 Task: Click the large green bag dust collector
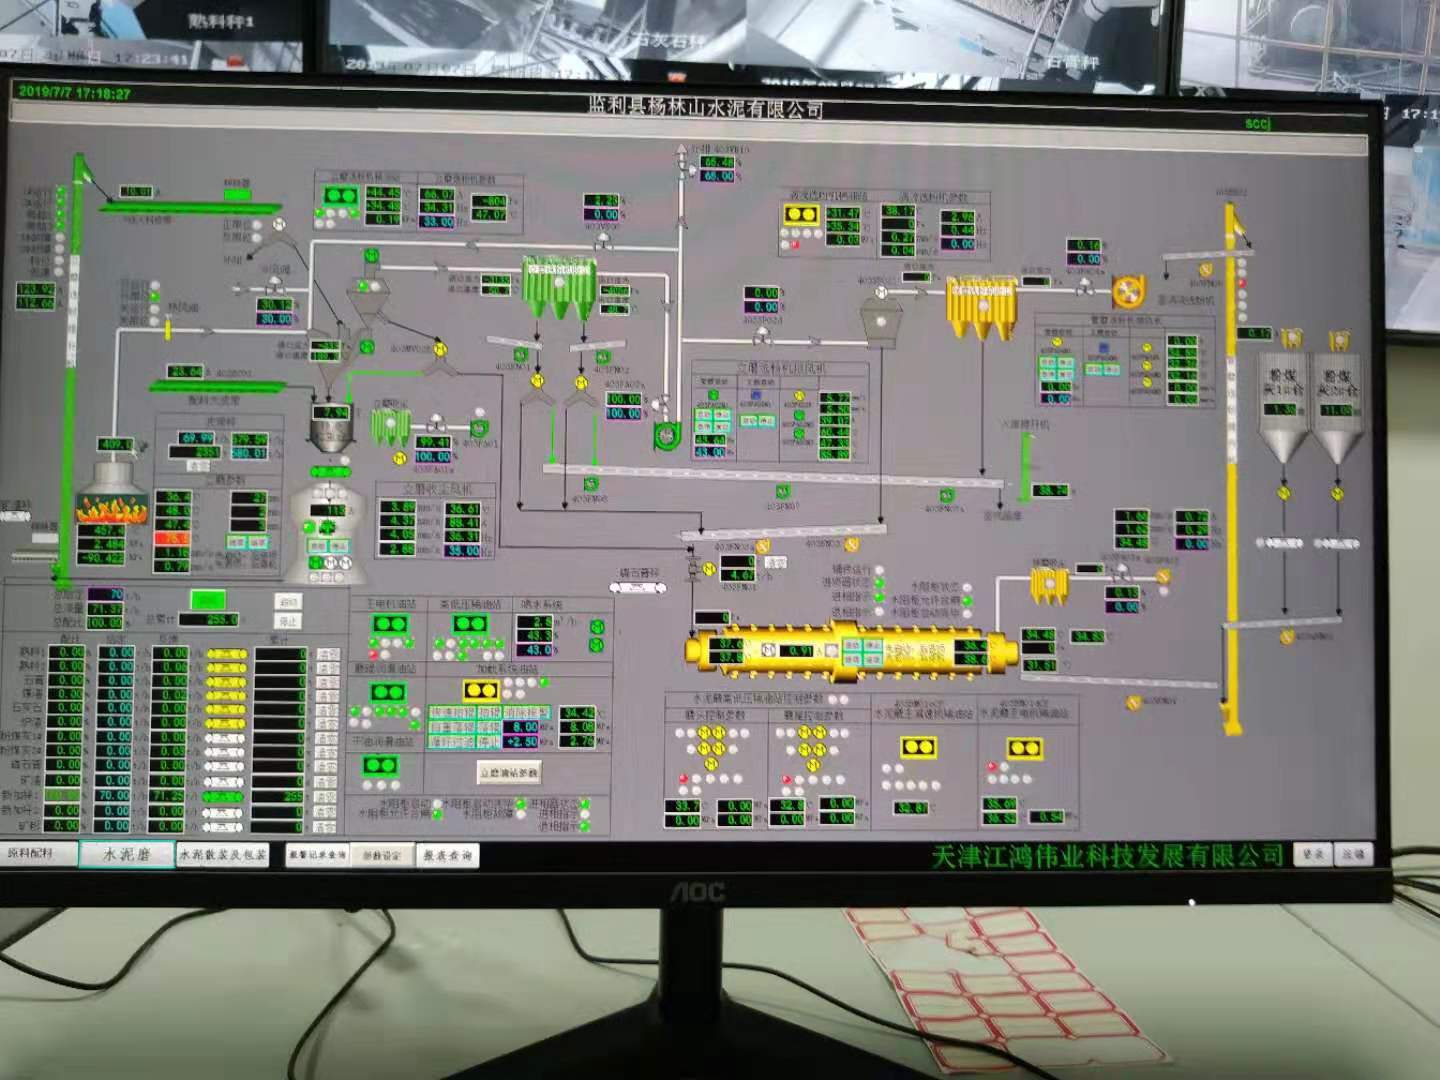coord(559,288)
